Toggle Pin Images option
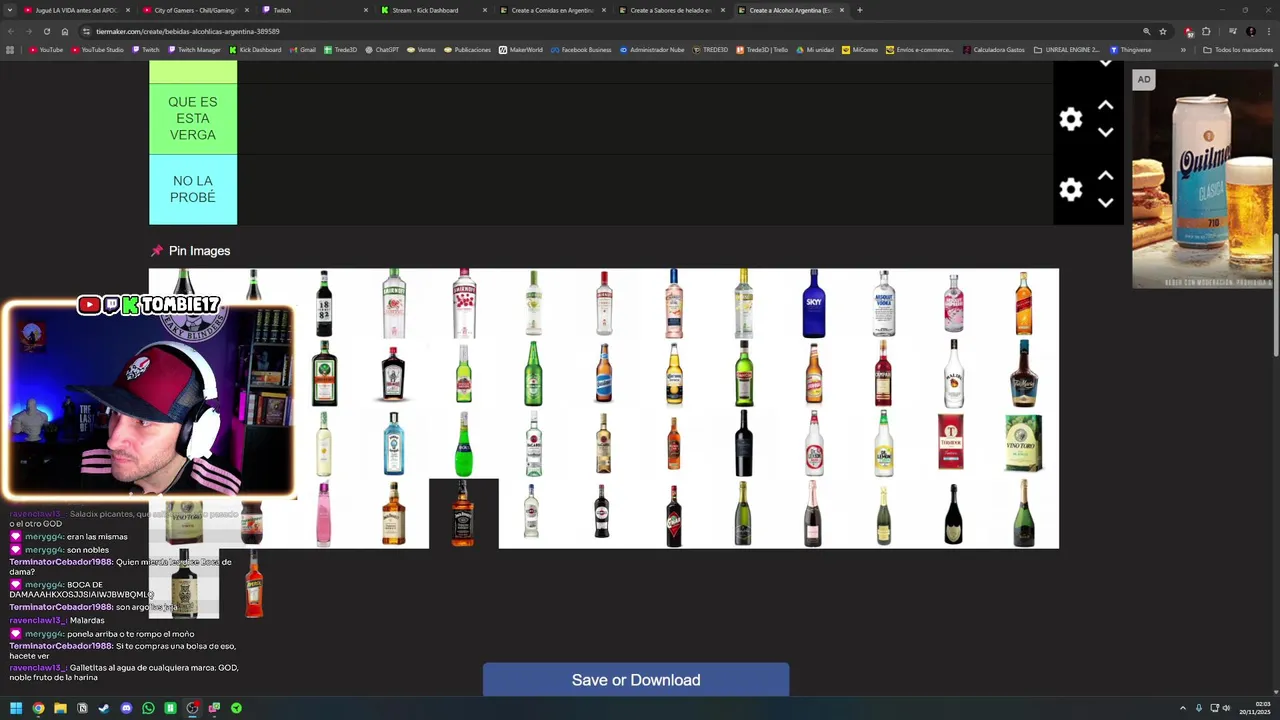Viewport: 1280px width, 720px height. [190, 251]
